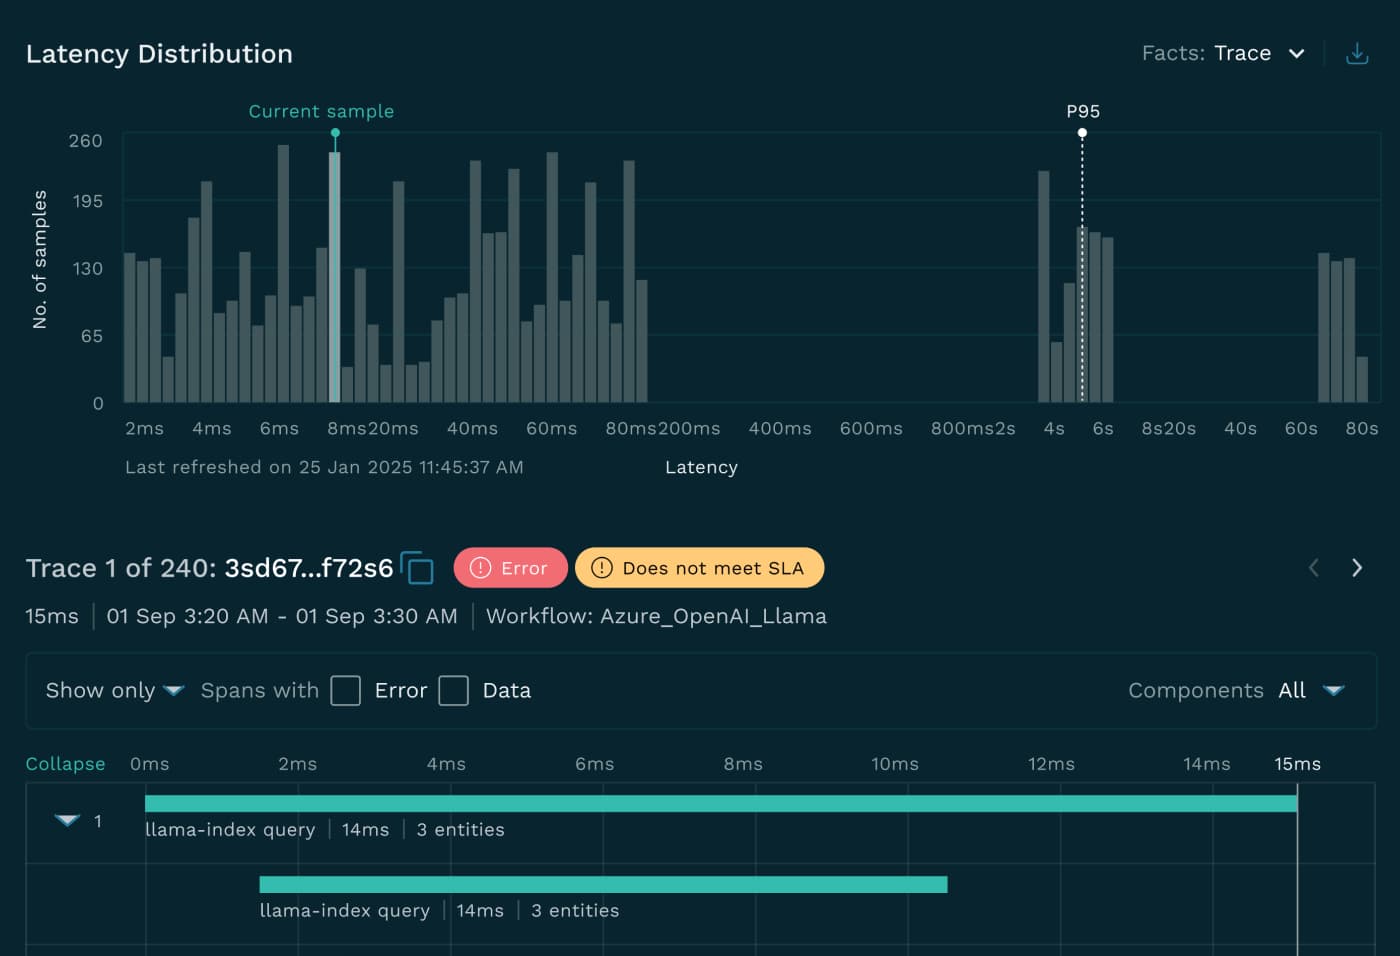Copy the trace ID to clipboard

[419, 567]
